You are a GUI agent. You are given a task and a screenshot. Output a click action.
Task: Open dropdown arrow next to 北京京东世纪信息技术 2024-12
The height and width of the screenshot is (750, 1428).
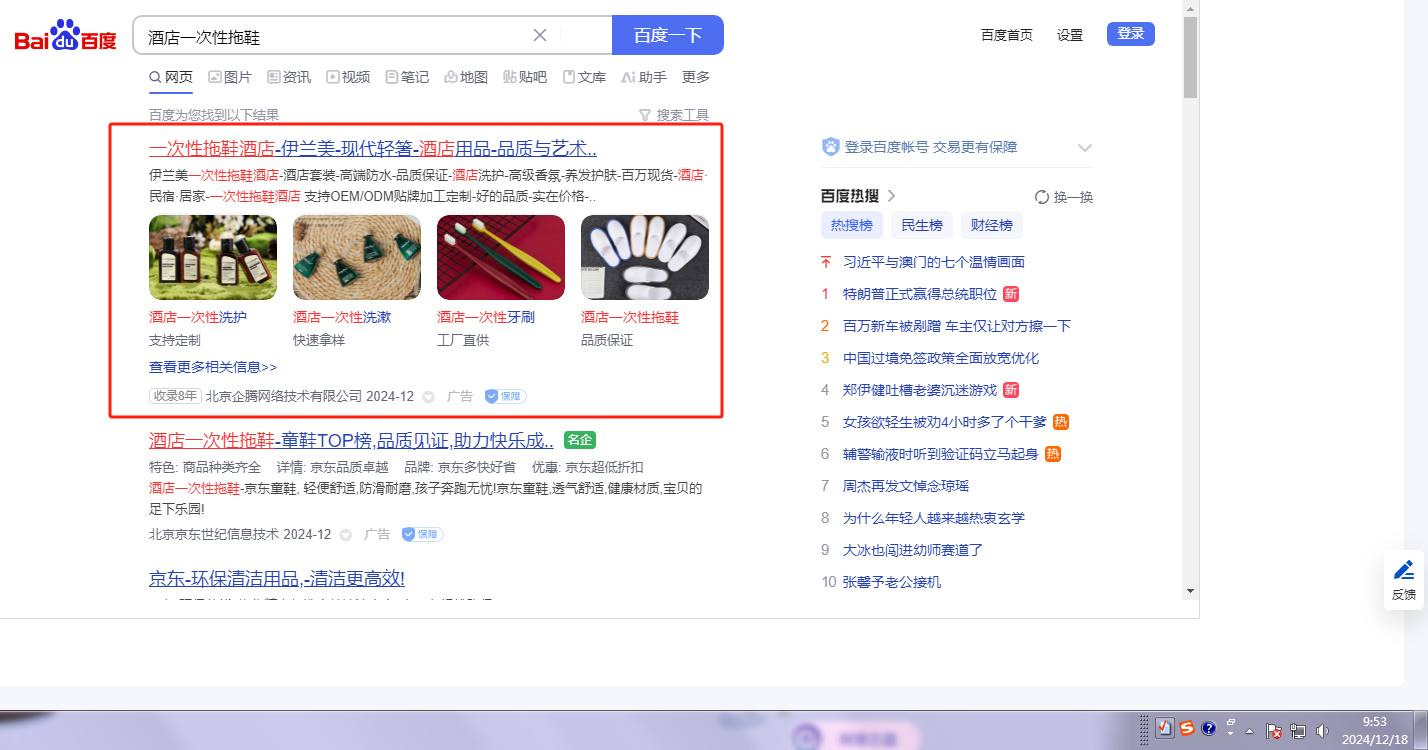(346, 535)
